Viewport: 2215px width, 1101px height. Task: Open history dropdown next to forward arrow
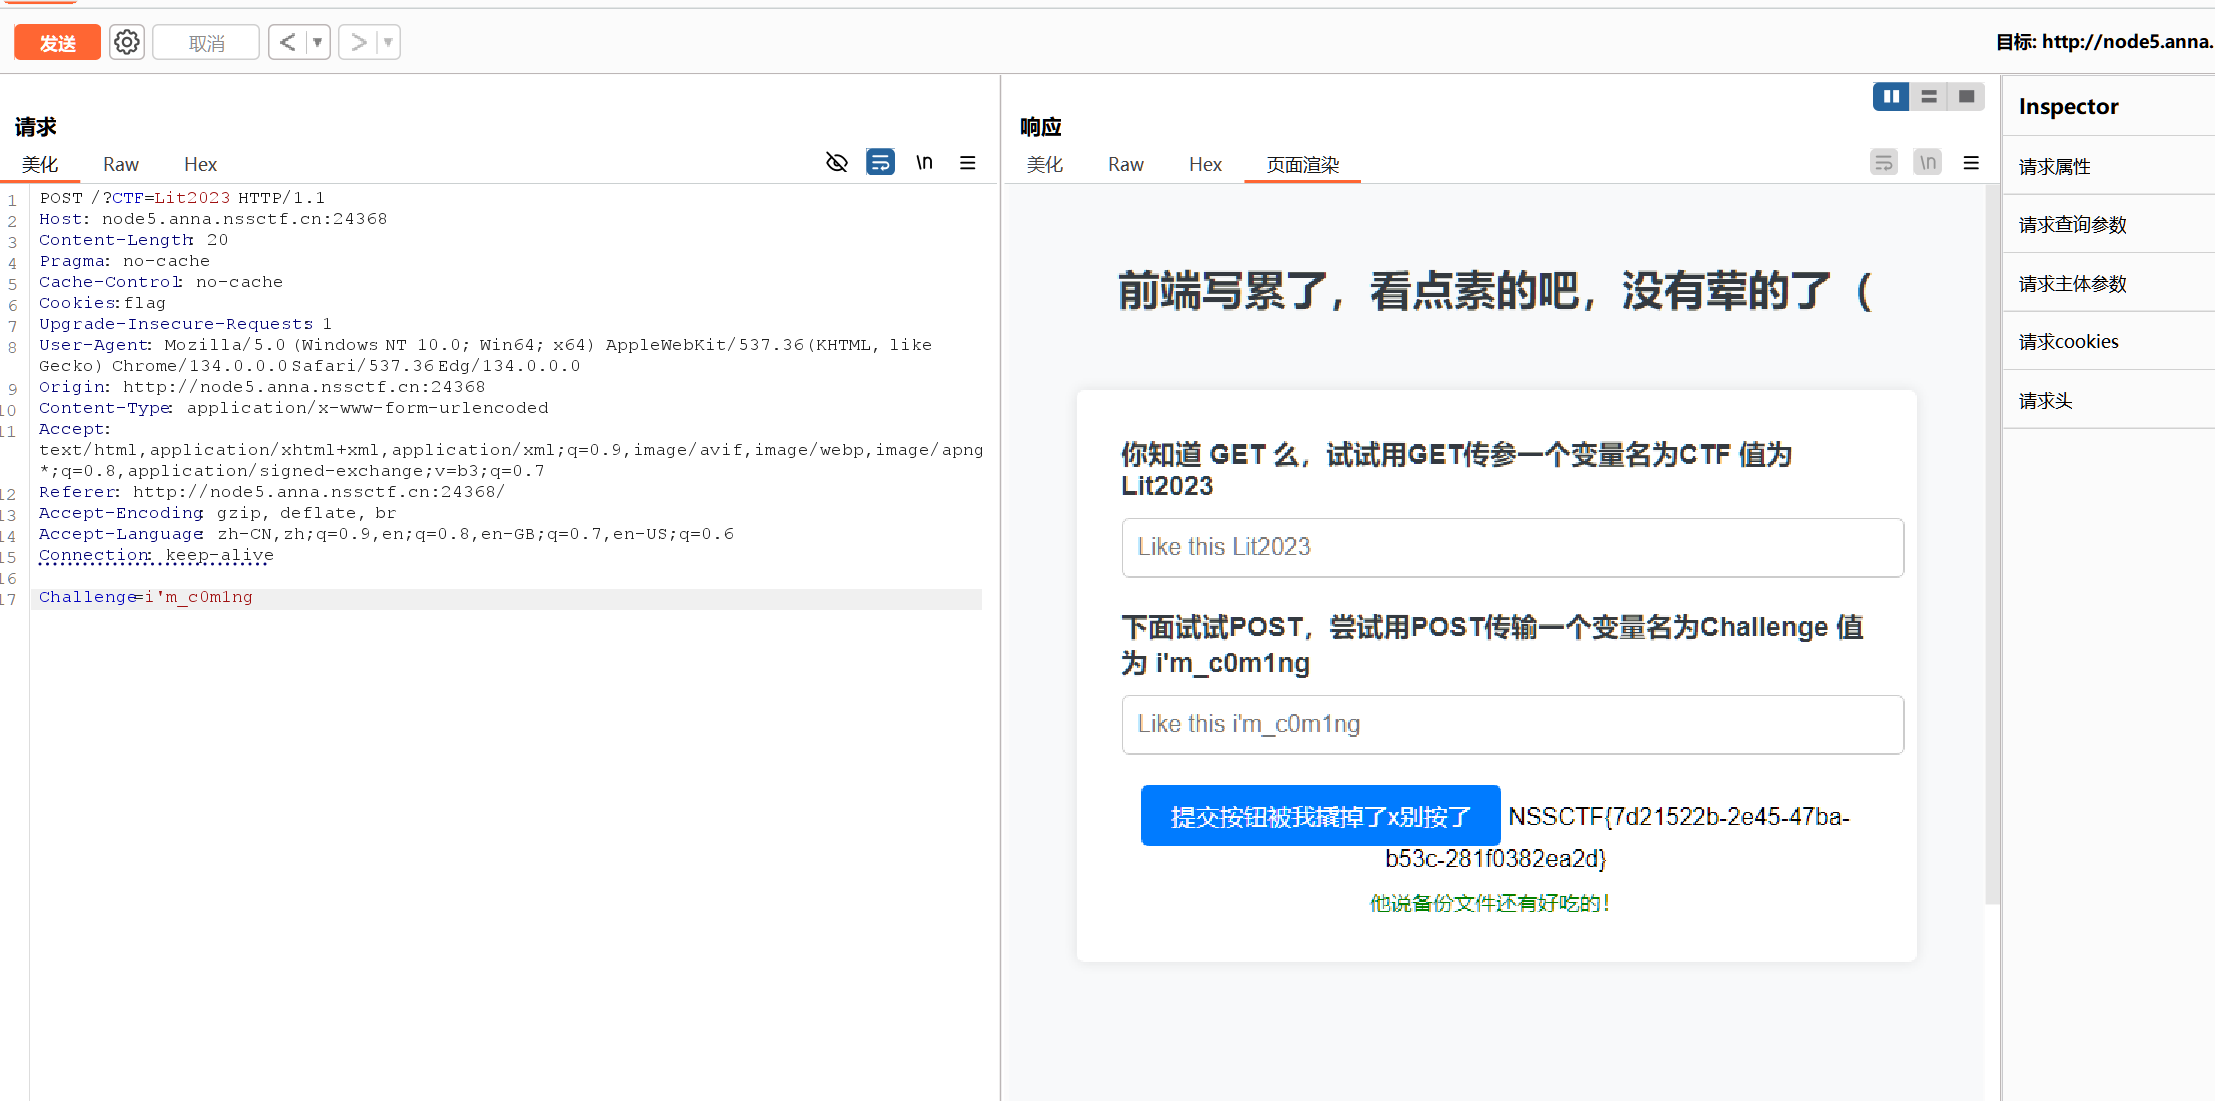(x=388, y=42)
